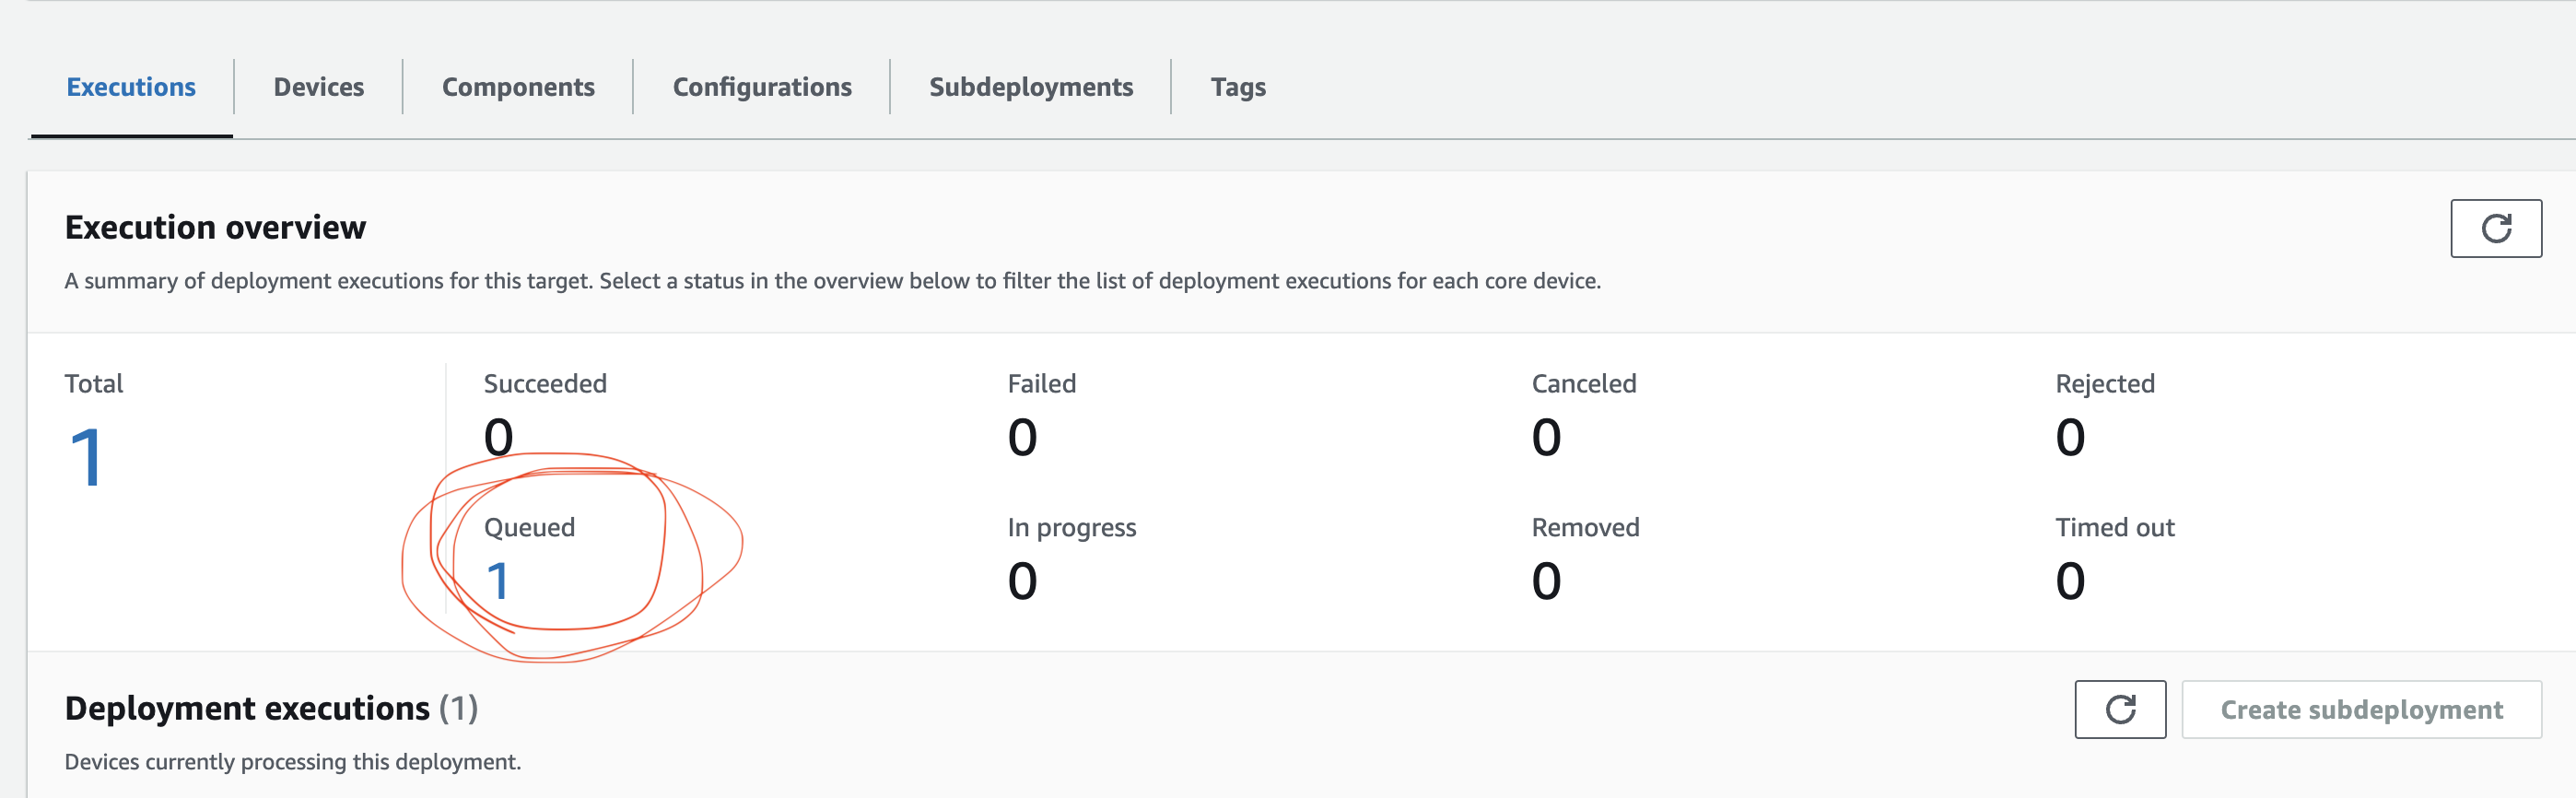Filter executions by Succeeded count
Viewport: 2576px width, 798px height.
pyautogui.click(x=498, y=437)
